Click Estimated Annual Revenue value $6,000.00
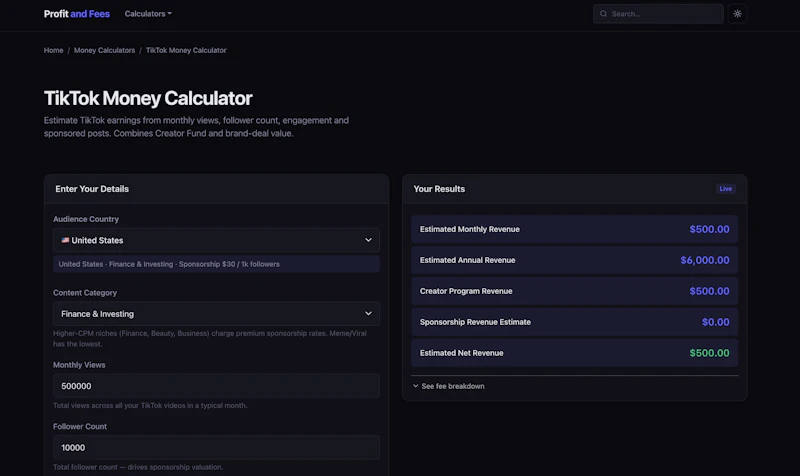The height and width of the screenshot is (476, 800). pyautogui.click(x=705, y=260)
